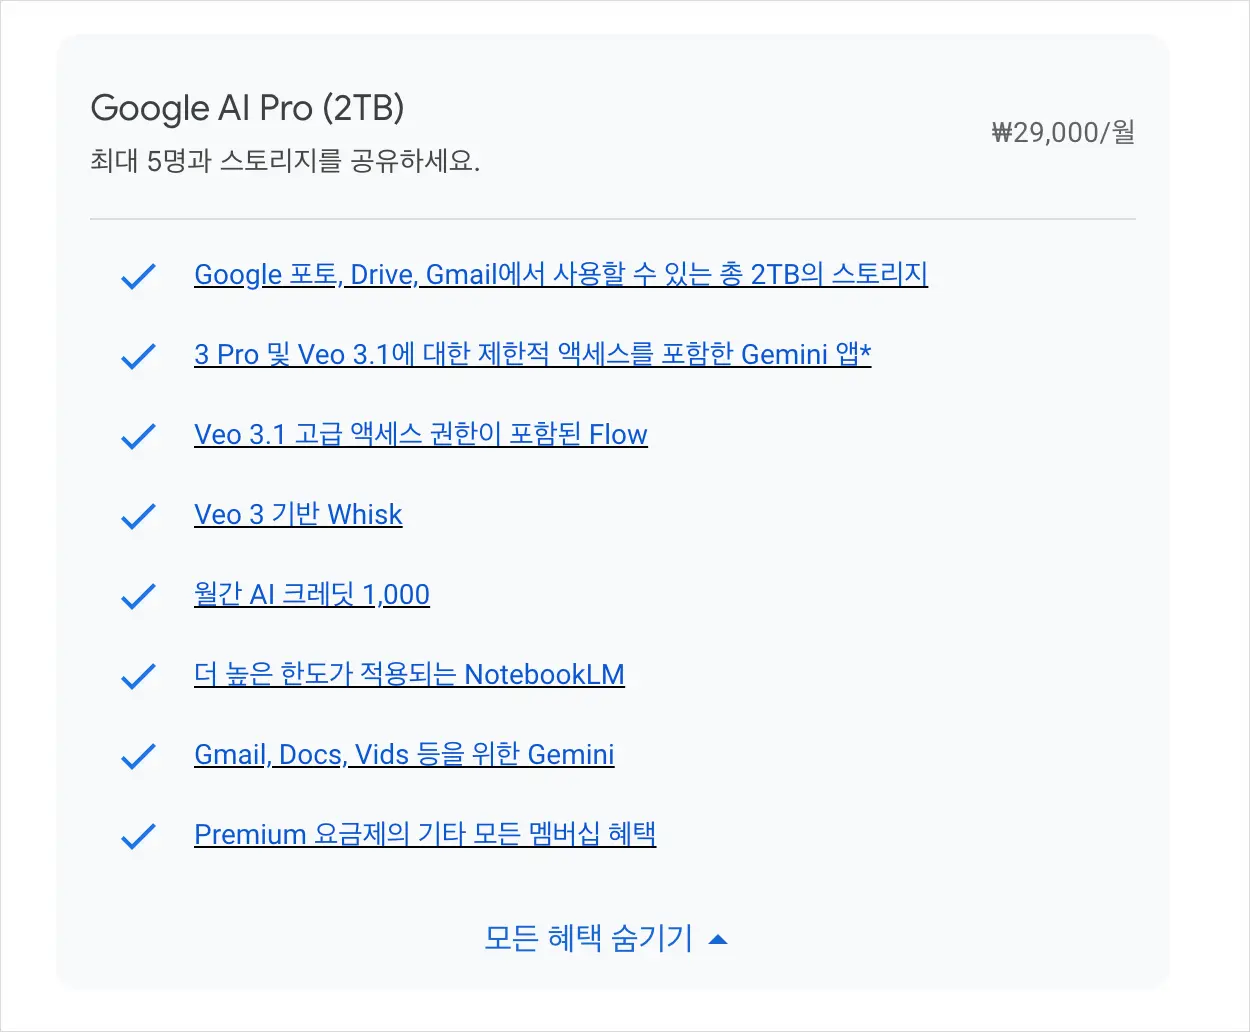1250x1032 pixels.
Task: Click the checkmark beside 2TB storage benefit
Action: [138, 275]
